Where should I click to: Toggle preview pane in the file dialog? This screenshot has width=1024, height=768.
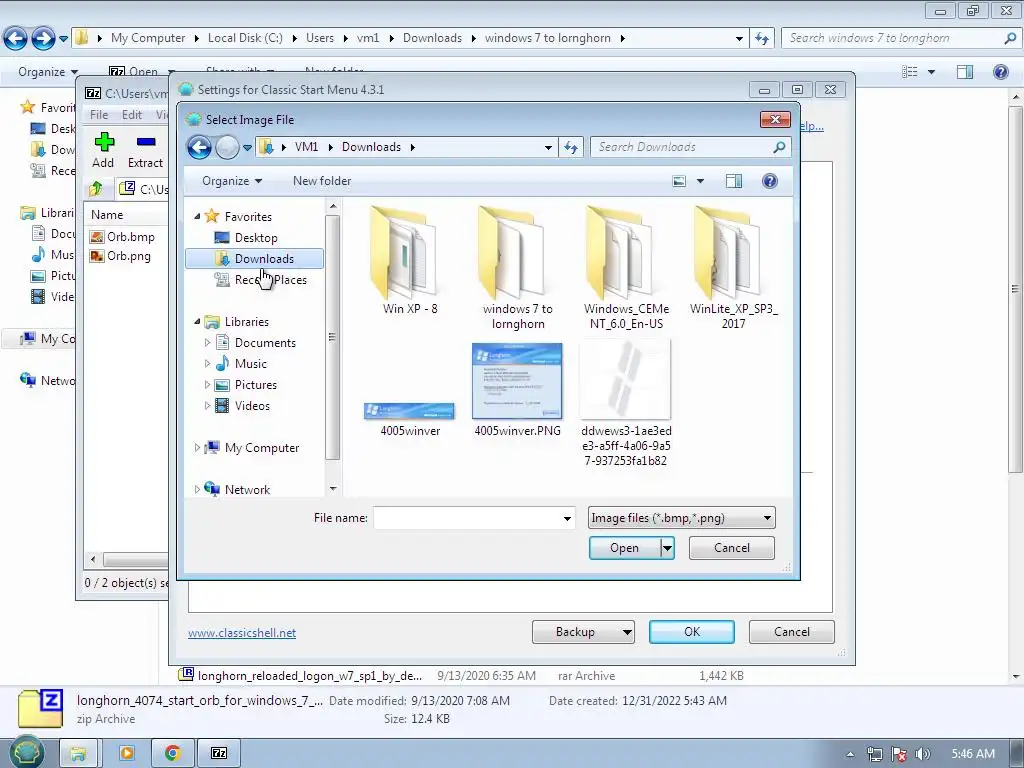[734, 181]
